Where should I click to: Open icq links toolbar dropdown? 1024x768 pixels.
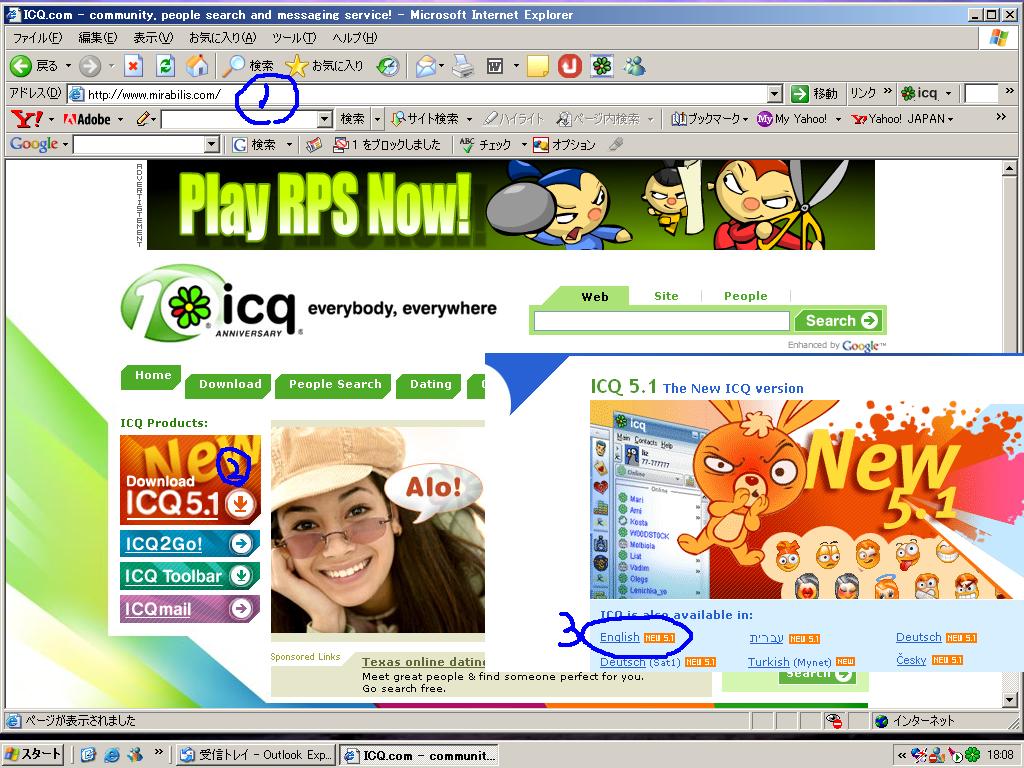948,94
